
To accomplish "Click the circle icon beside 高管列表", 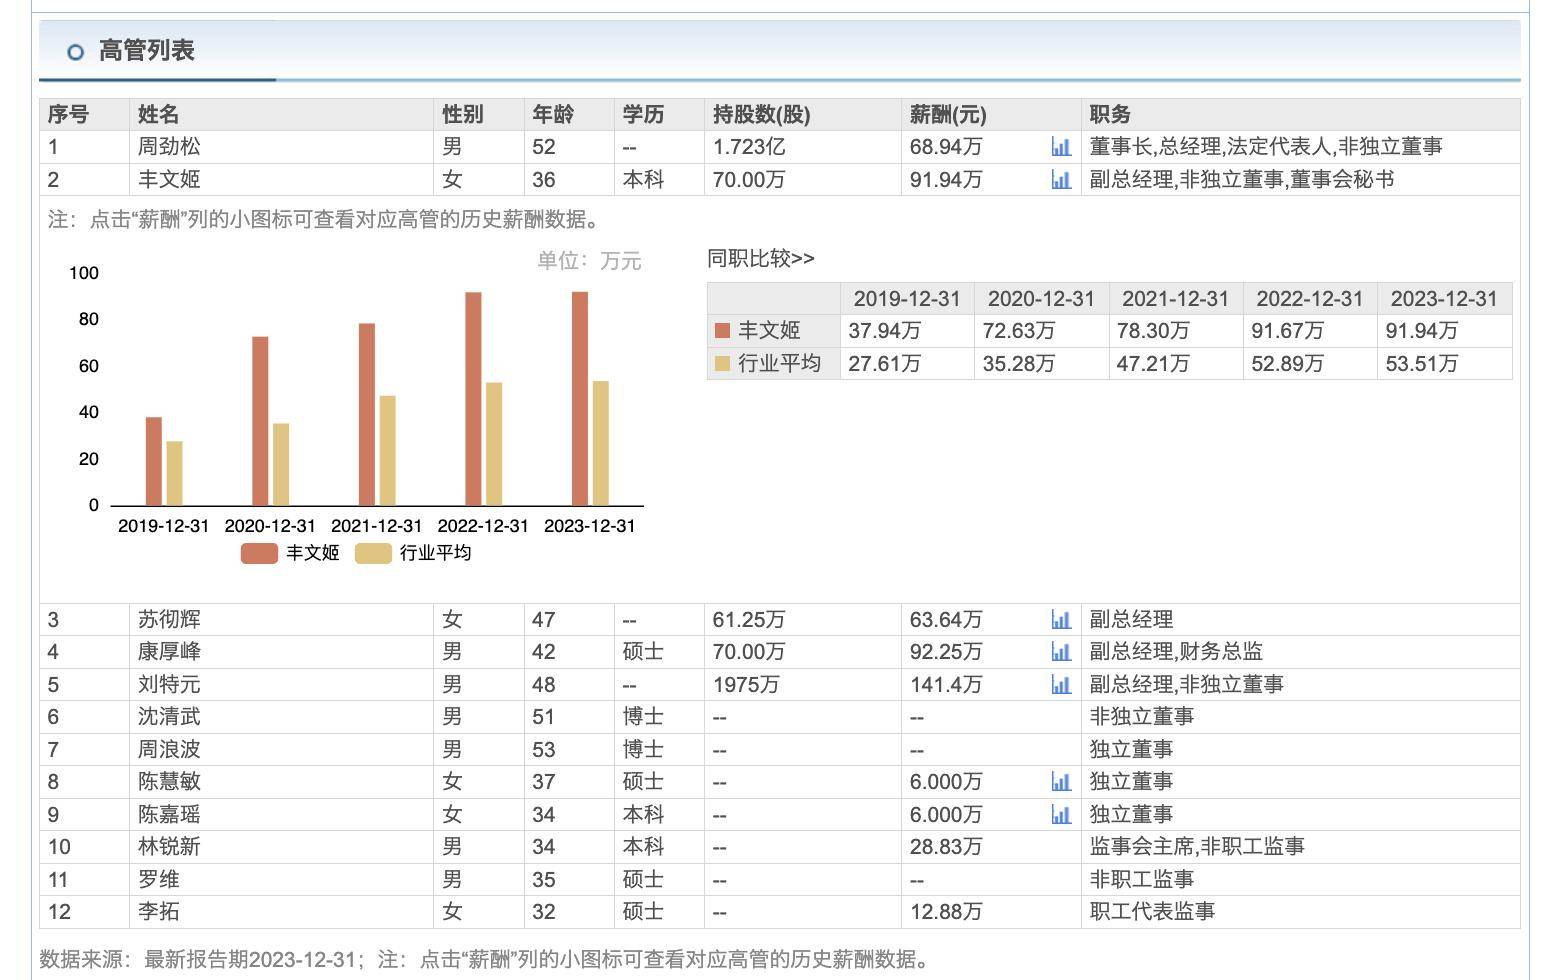I will tap(74, 51).
